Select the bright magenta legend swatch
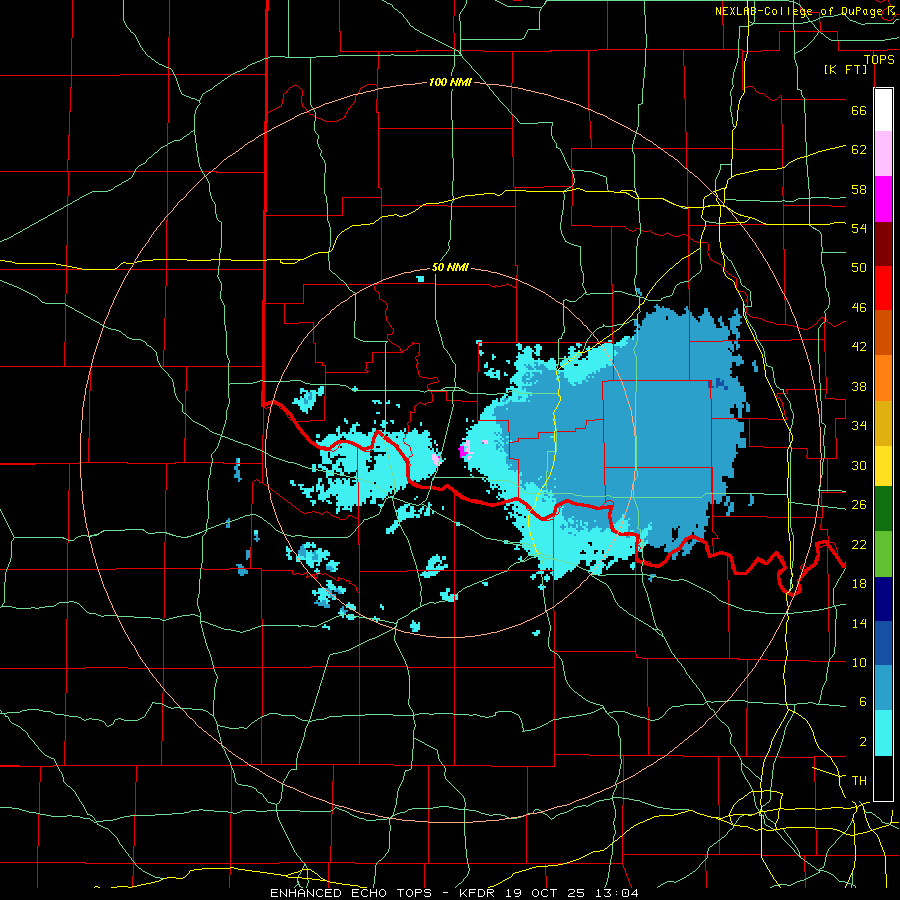The image size is (900, 900). (x=883, y=199)
